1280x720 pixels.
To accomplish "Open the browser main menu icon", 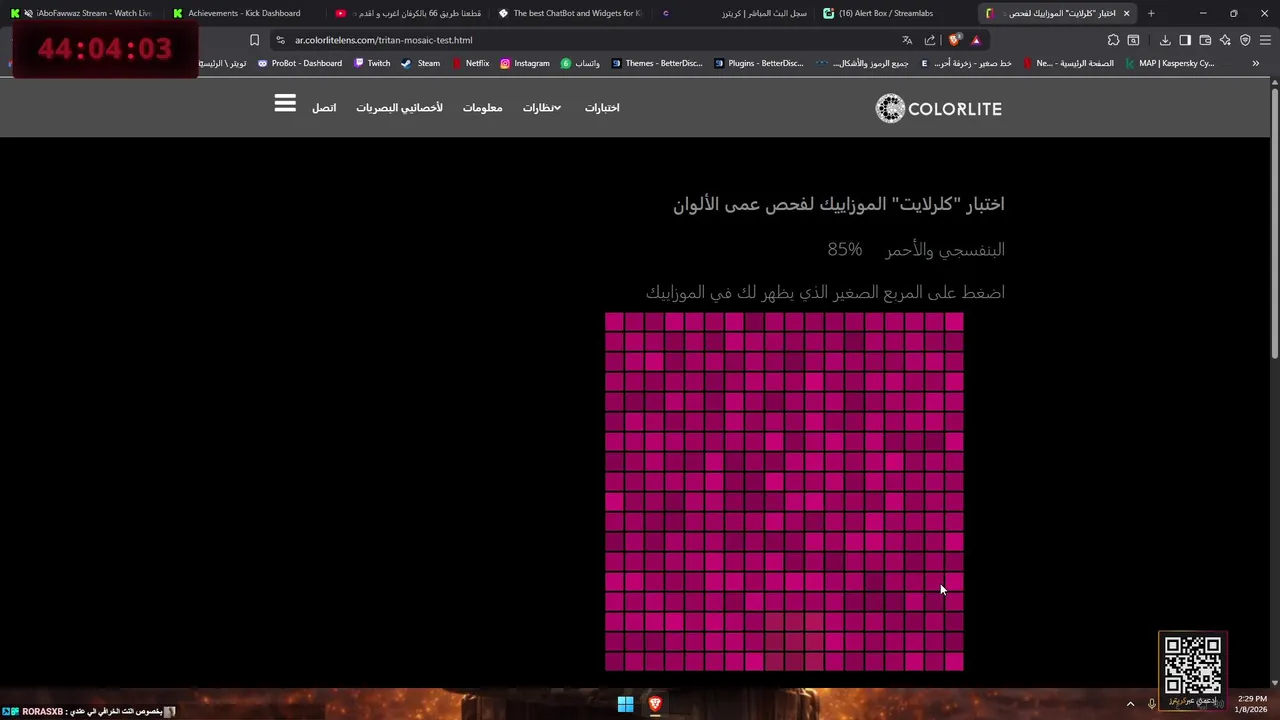I will 1265,40.
